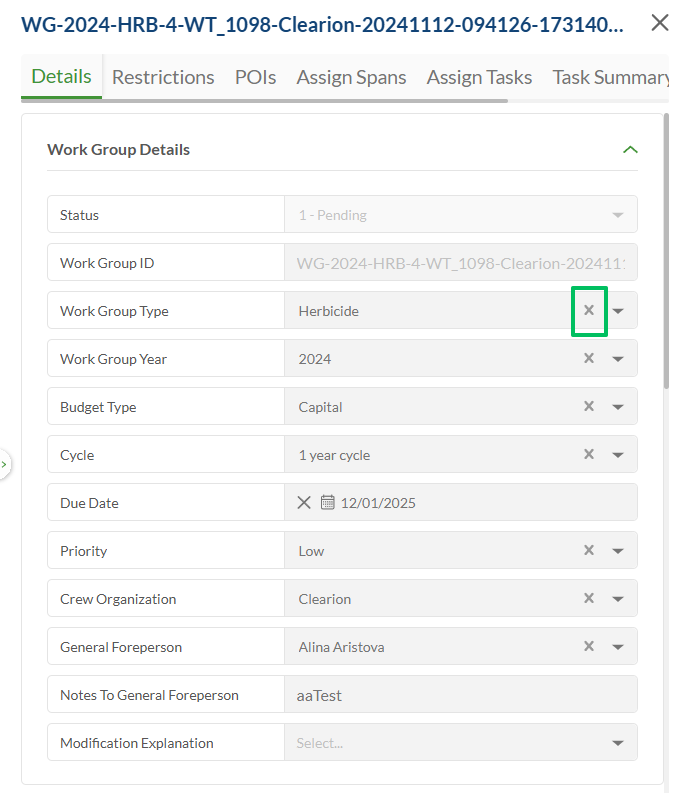Expand the side panel with left-edge arrow
This screenshot has width=692, height=793.
tap(4, 465)
